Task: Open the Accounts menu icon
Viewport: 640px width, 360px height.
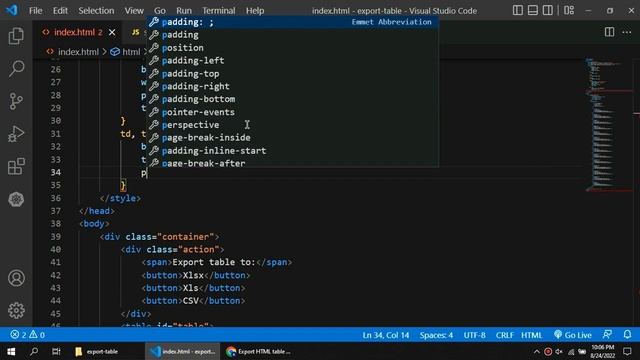Action: click(16, 278)
